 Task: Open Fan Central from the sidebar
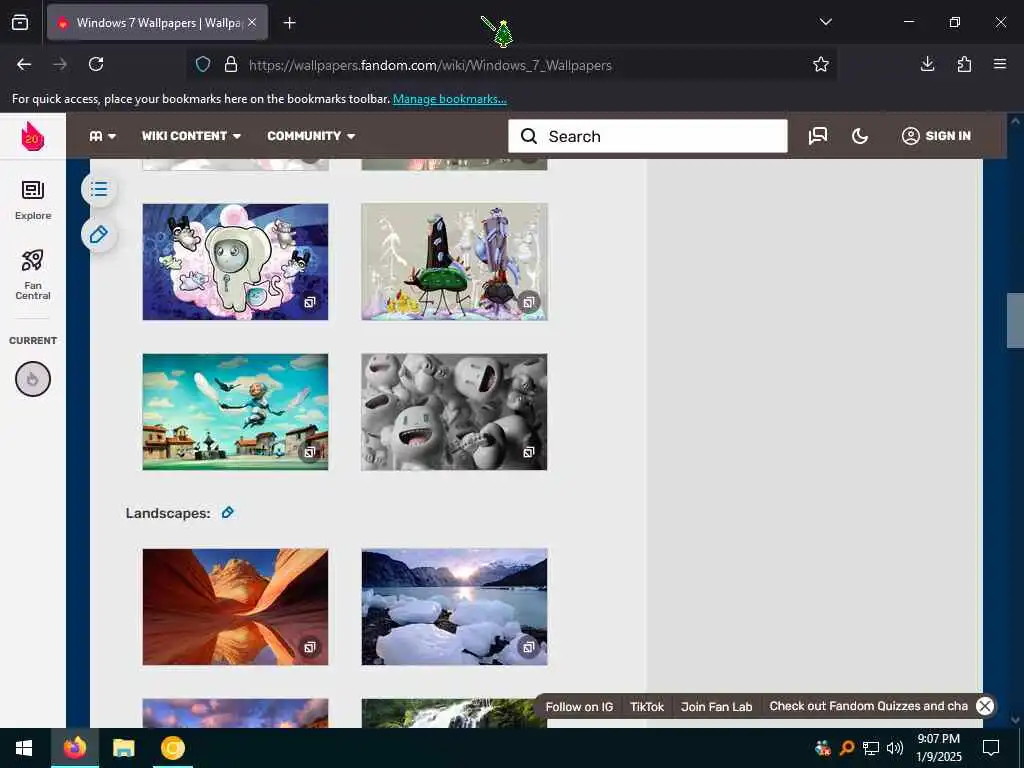coord(33,274)
